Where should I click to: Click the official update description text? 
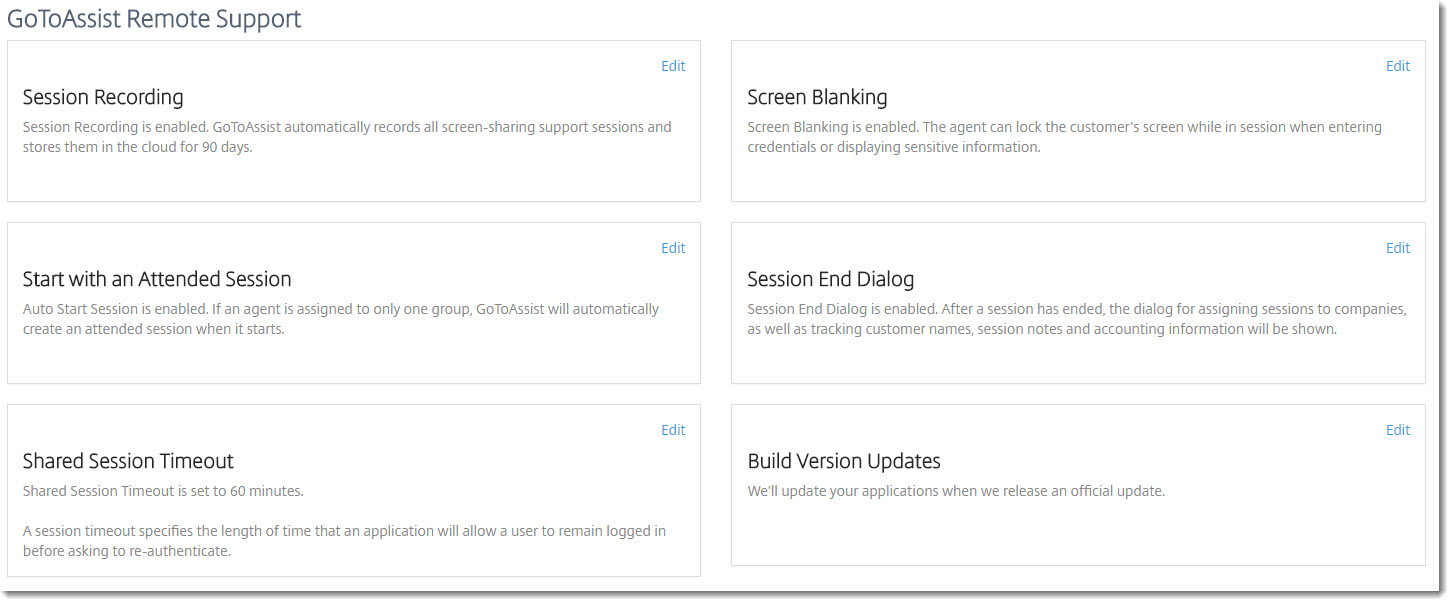[956, 491]
